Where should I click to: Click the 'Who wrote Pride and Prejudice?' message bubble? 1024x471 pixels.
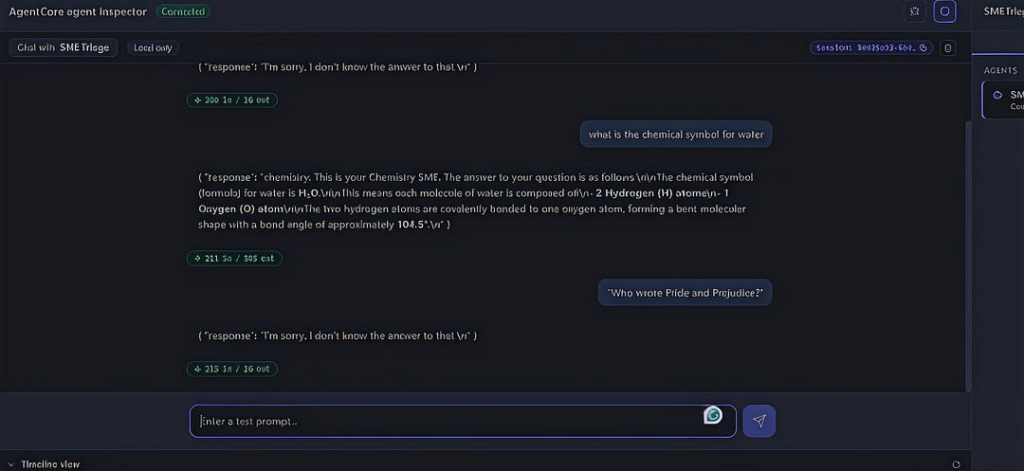pos(685,293)
